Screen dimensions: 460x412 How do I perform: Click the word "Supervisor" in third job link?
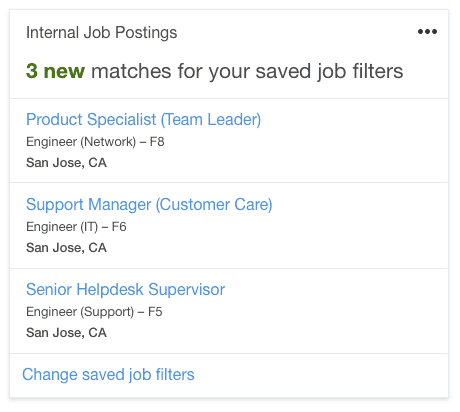(x=187, y=289)
